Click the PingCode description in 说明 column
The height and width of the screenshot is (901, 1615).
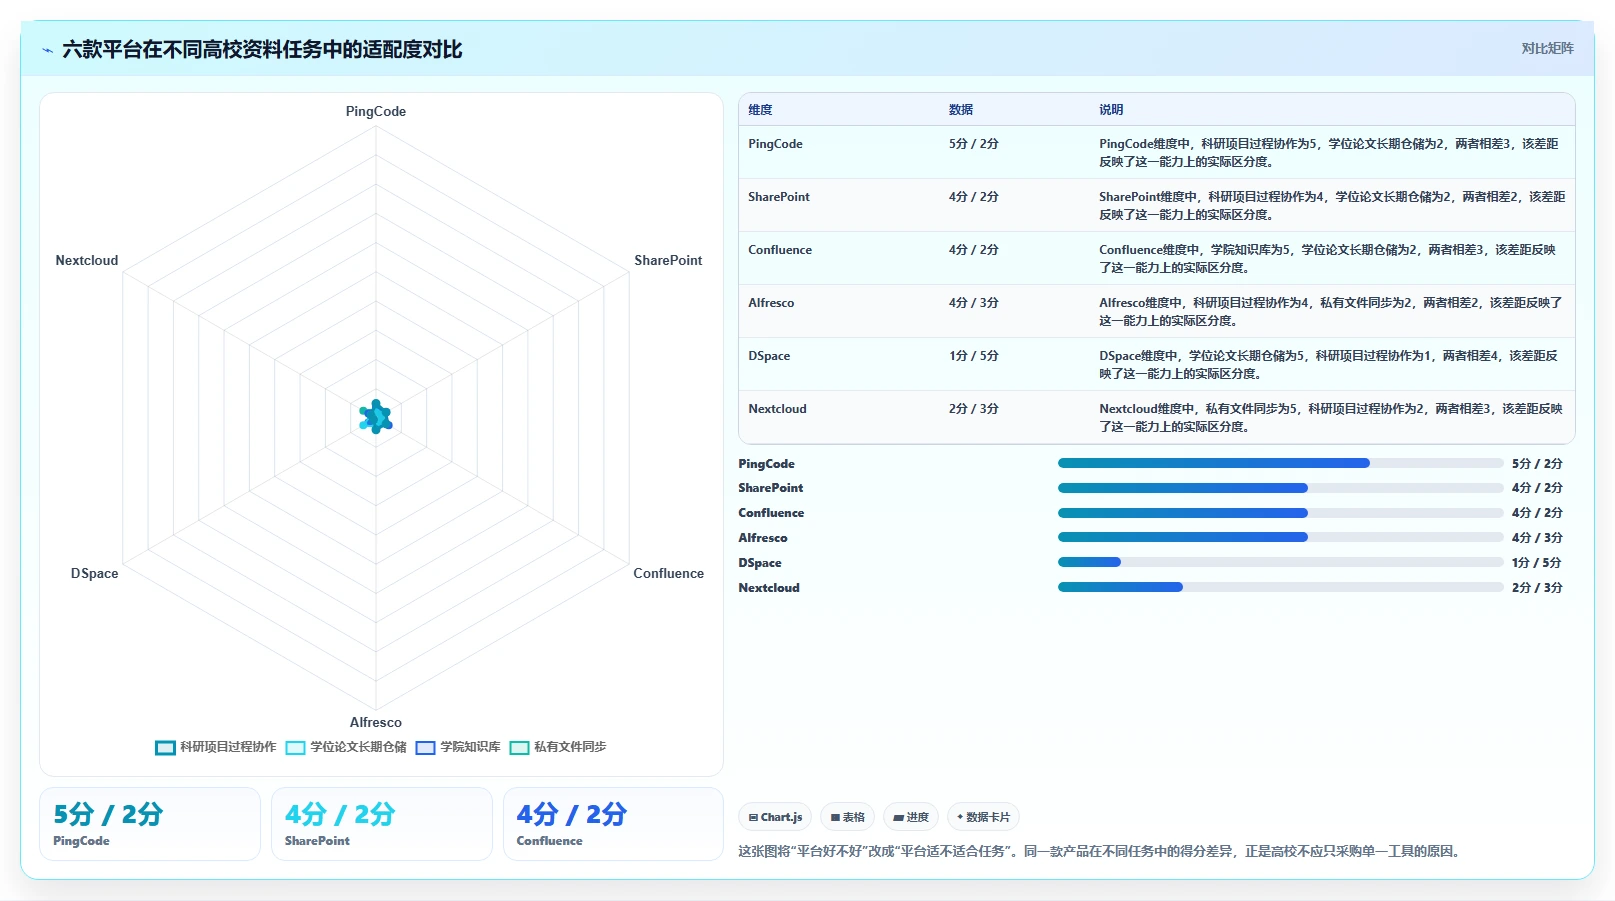click(x=1329, y=153)
